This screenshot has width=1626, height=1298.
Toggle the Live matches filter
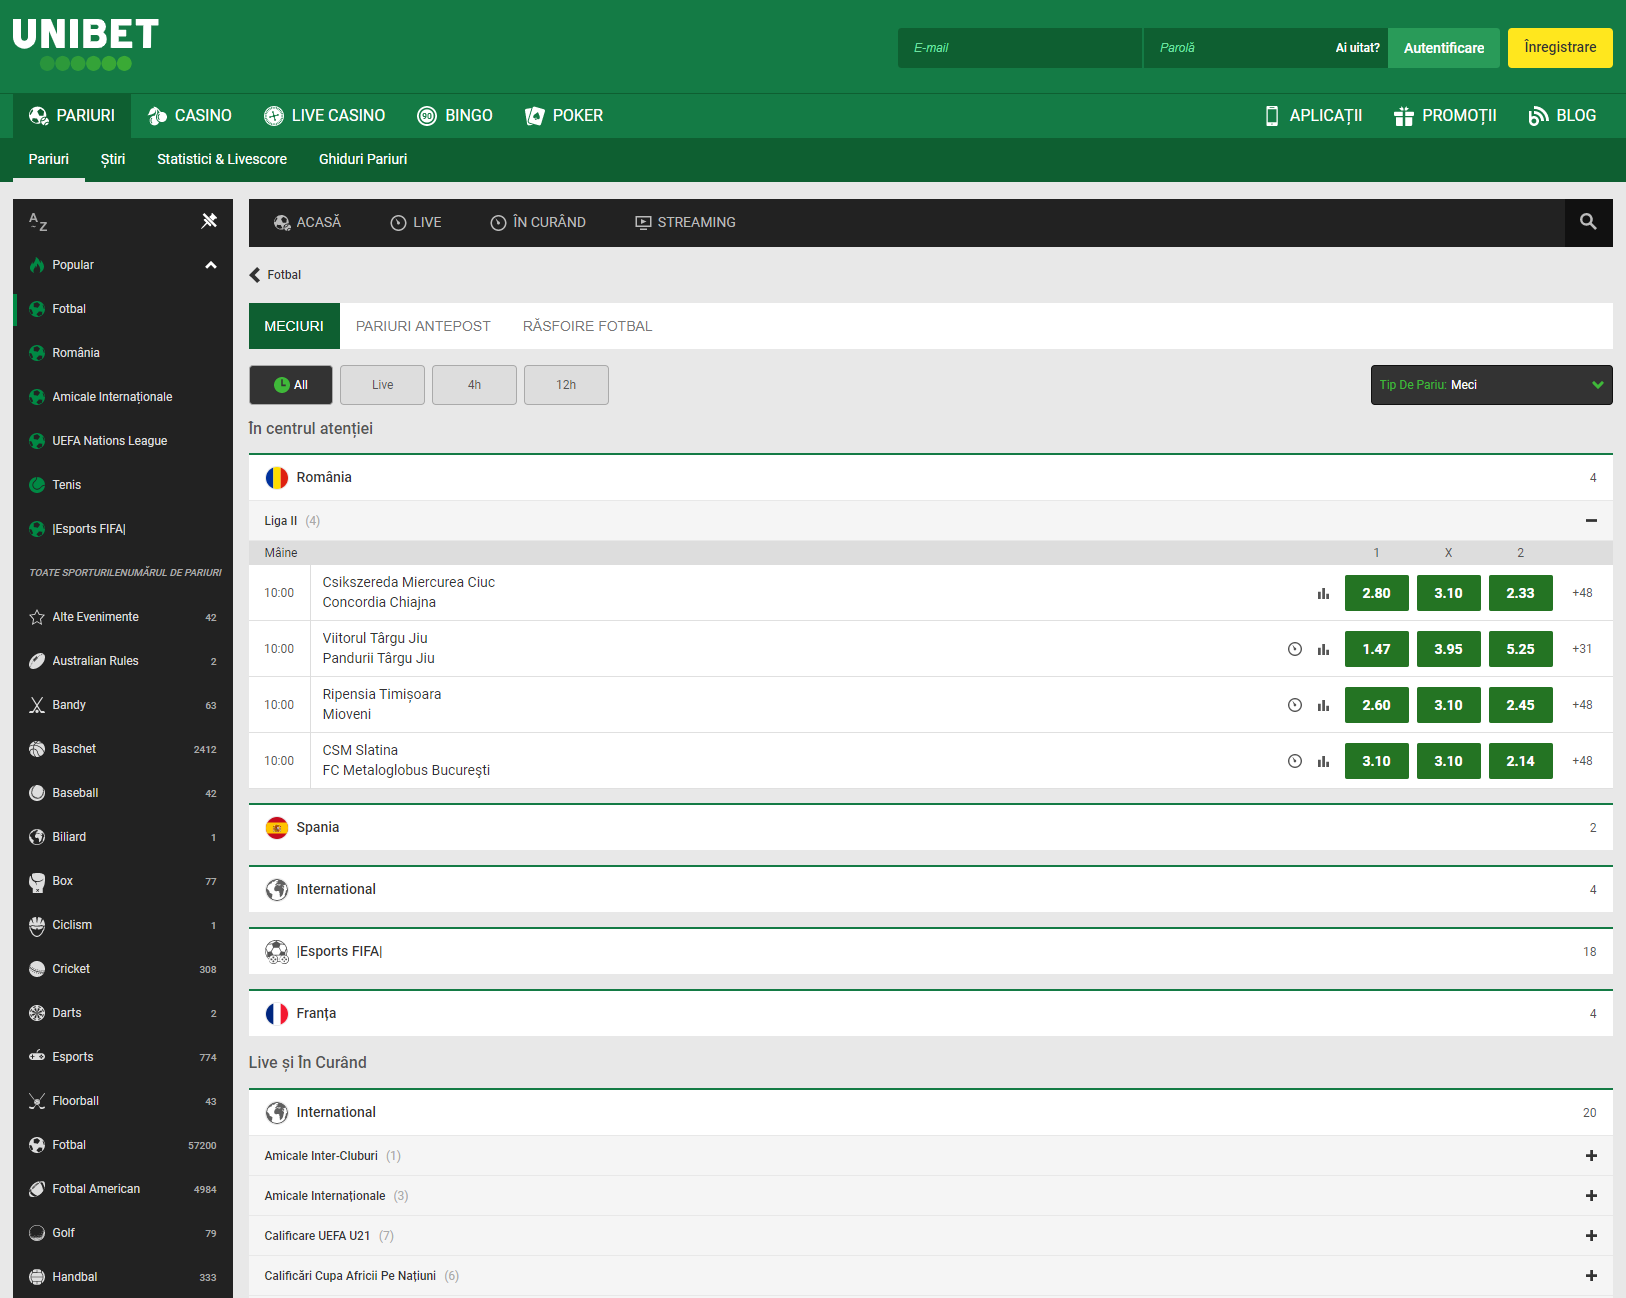[382, 385]
